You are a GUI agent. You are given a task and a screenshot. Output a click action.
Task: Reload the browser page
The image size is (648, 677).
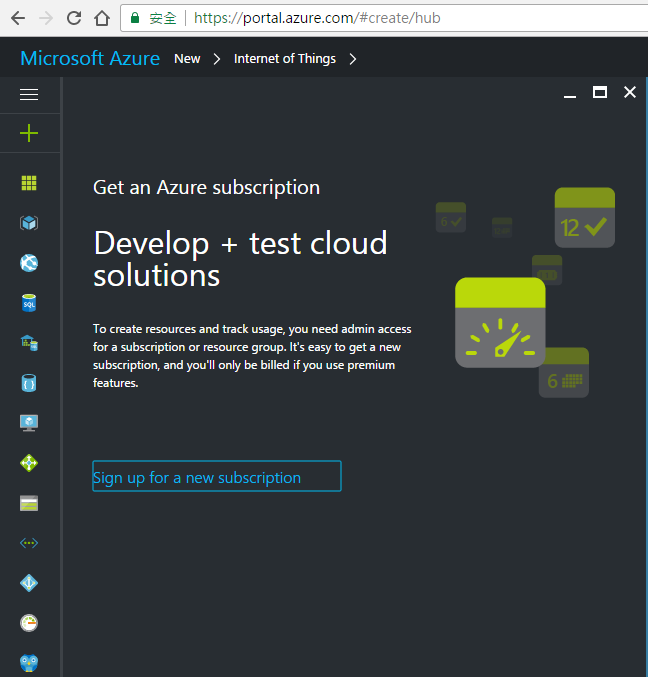click(74, 18)
